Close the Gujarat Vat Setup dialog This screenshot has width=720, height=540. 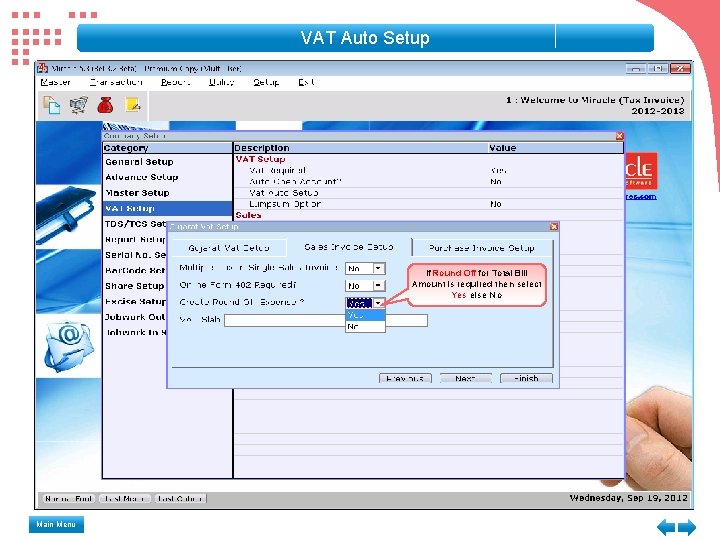(554, 226)
